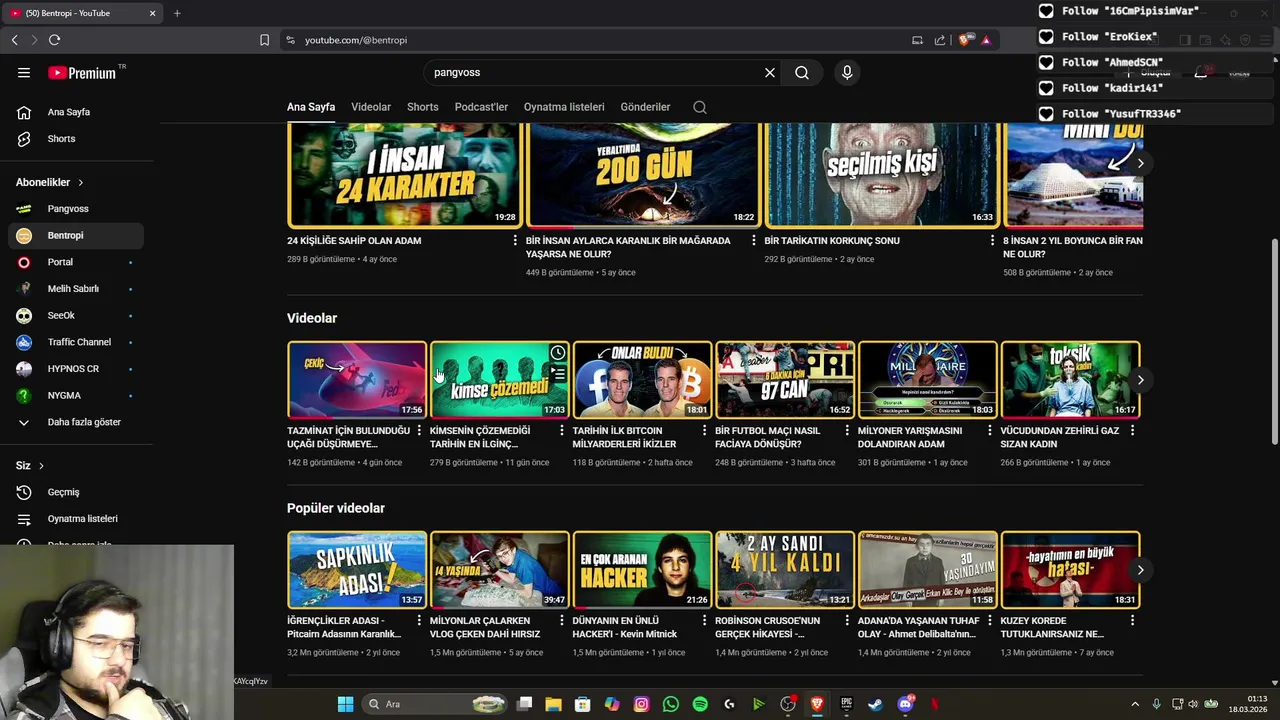Open Pangvoss subscription channel
This screenshot has width=1280, height=720.
point(76,209)
